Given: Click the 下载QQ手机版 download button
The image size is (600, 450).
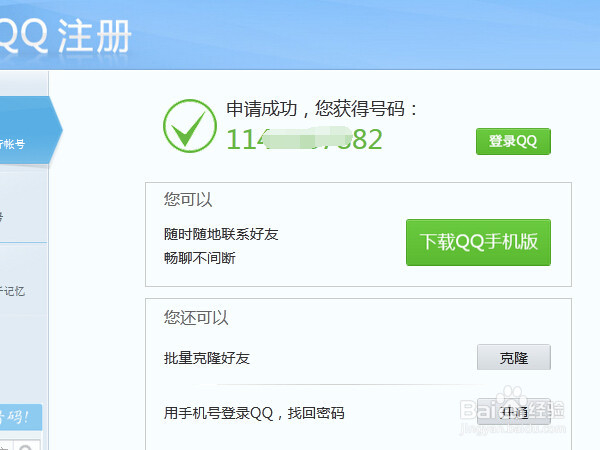Looking at the screenshot, I should (478, 242).
